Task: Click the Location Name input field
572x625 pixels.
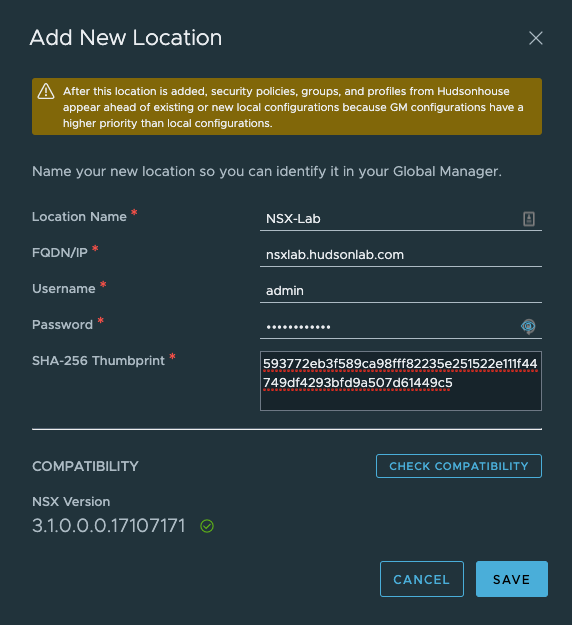Action: click(401, 219)
